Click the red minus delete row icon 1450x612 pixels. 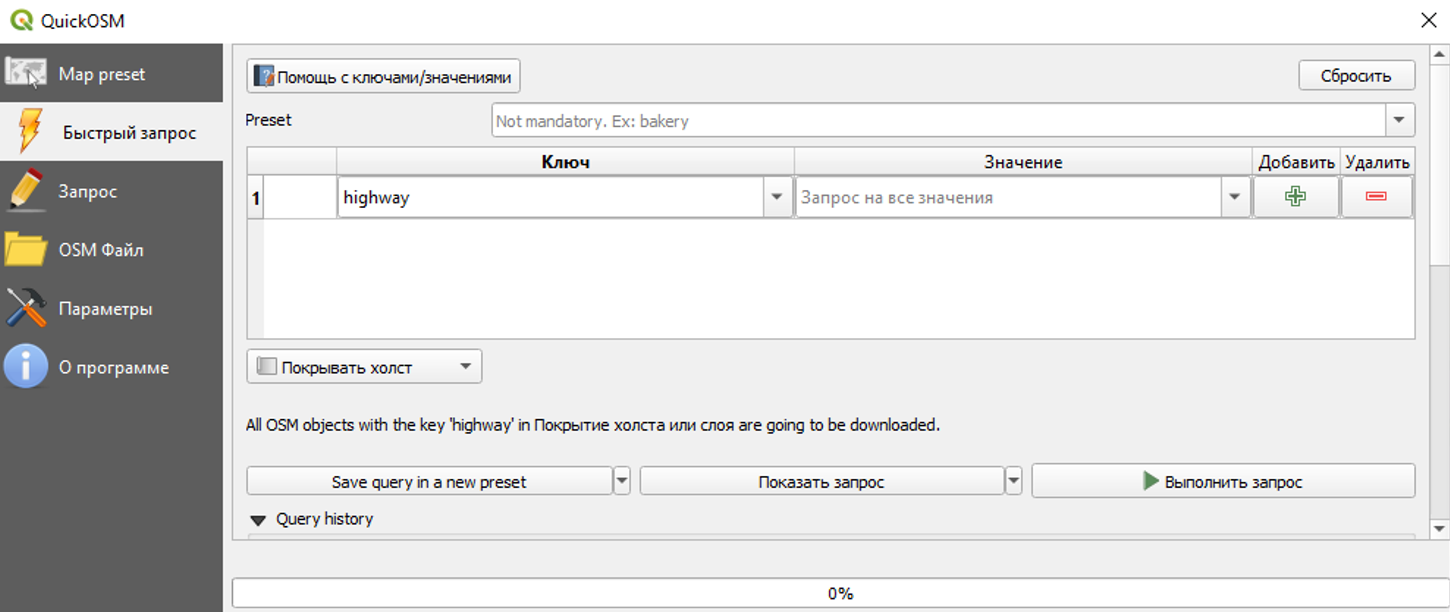1376,197
